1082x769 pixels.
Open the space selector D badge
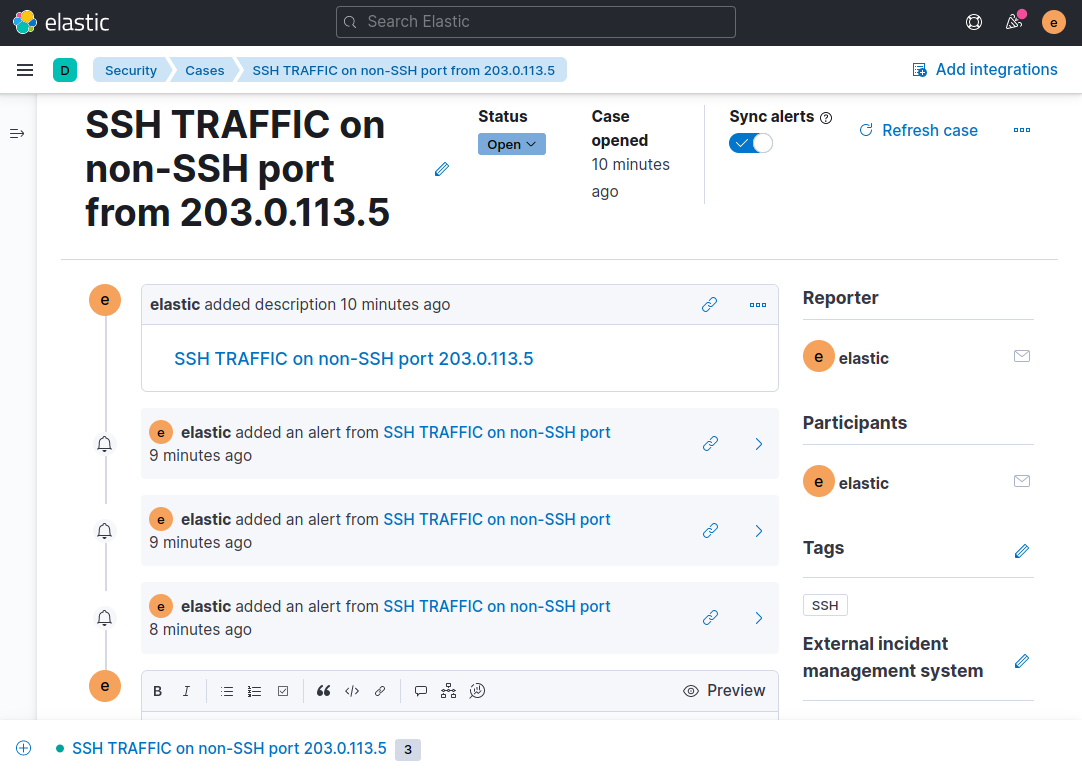65,70
